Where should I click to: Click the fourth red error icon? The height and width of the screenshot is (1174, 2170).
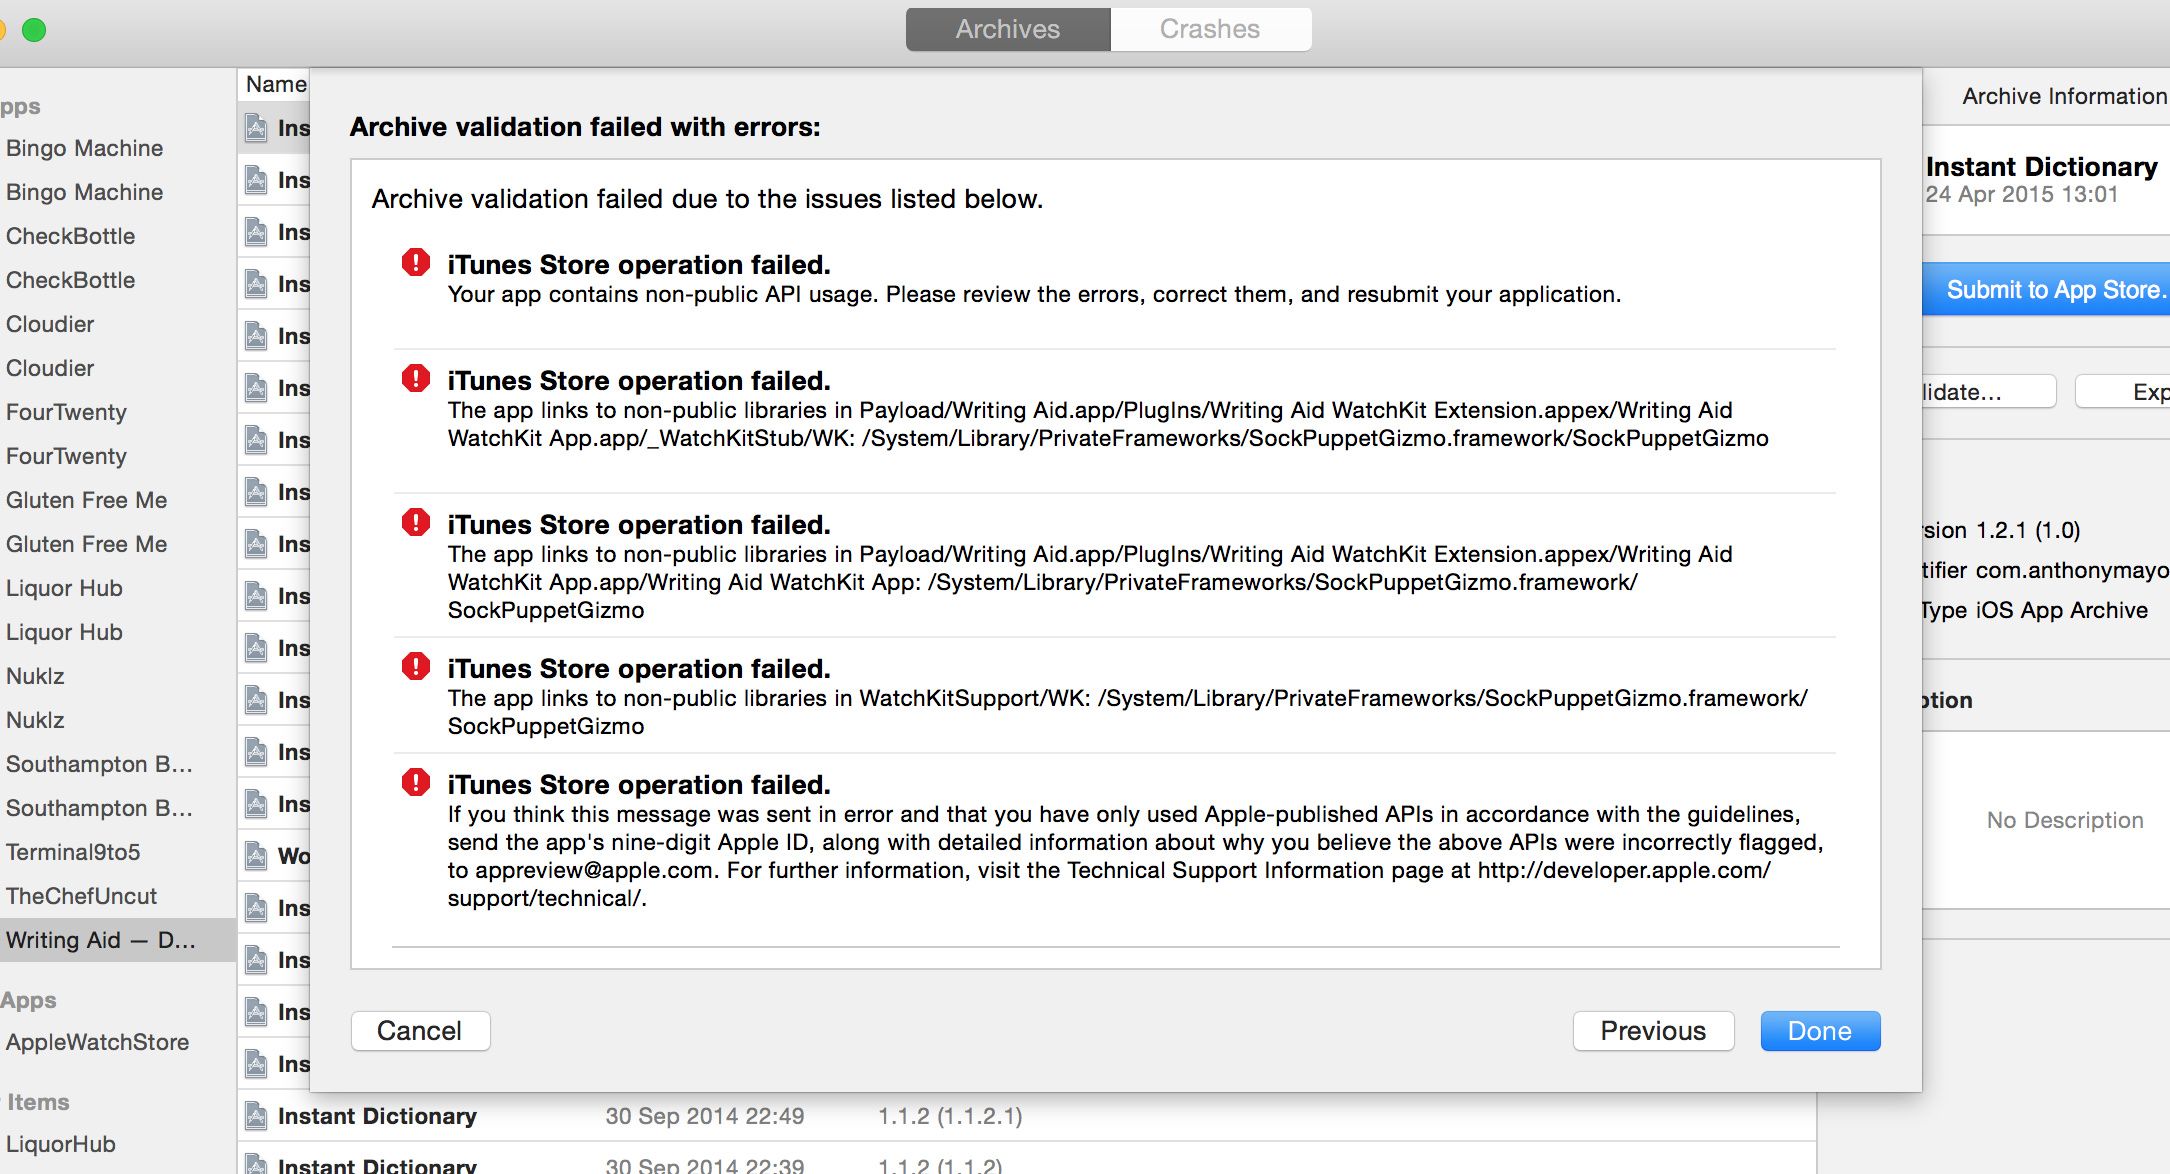[415, 667]
